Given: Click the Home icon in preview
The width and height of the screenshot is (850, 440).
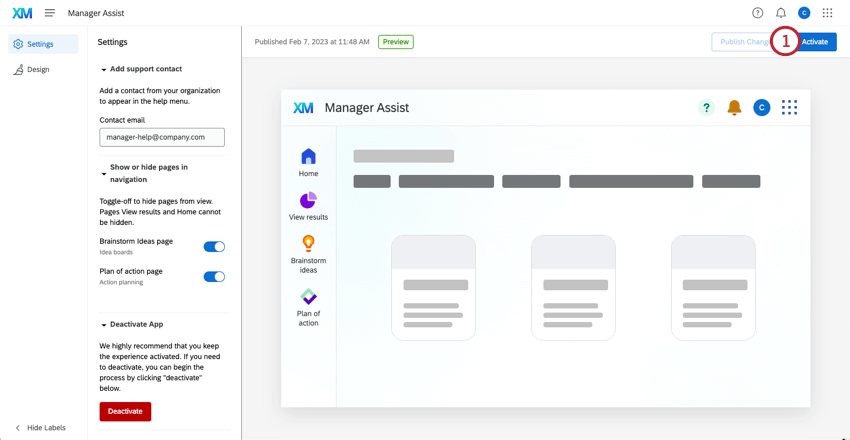Looking at the screenshot, I should coord(308,156).
